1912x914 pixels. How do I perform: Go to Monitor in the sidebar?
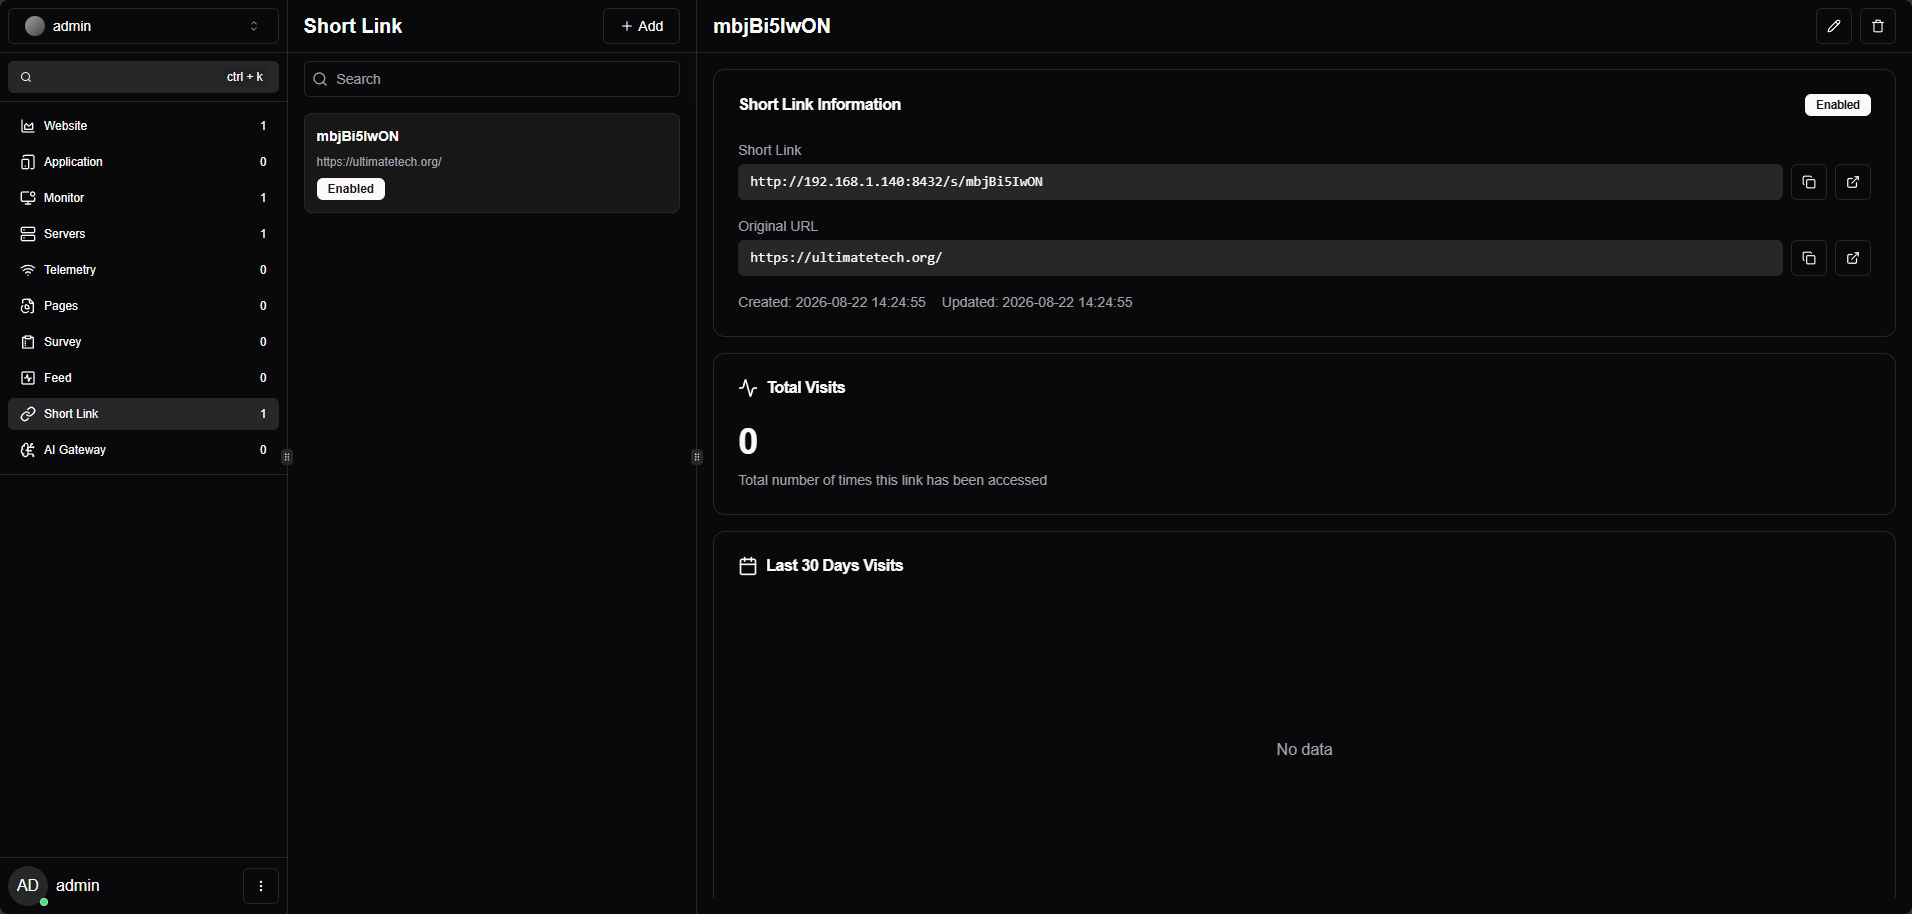[143, 198]
